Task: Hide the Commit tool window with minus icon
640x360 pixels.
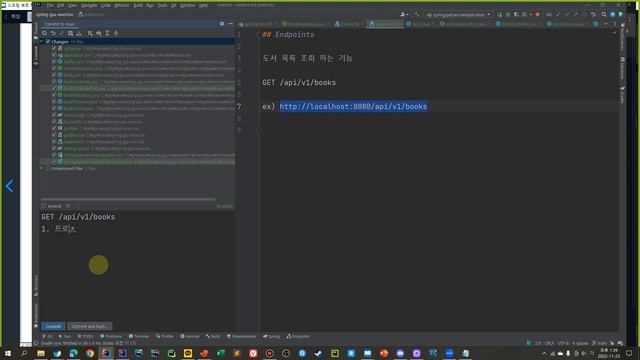Action: tap(230, 24)
